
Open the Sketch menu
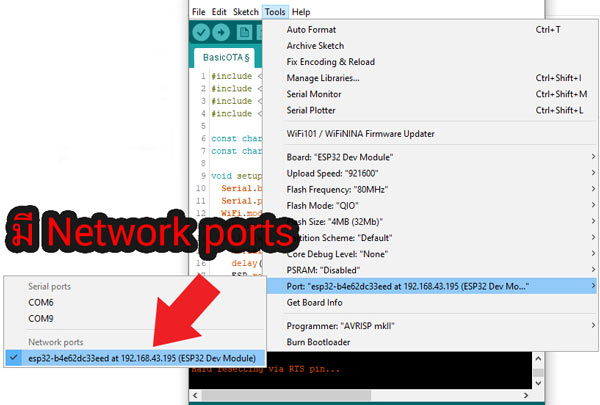[x=246, y=12]
